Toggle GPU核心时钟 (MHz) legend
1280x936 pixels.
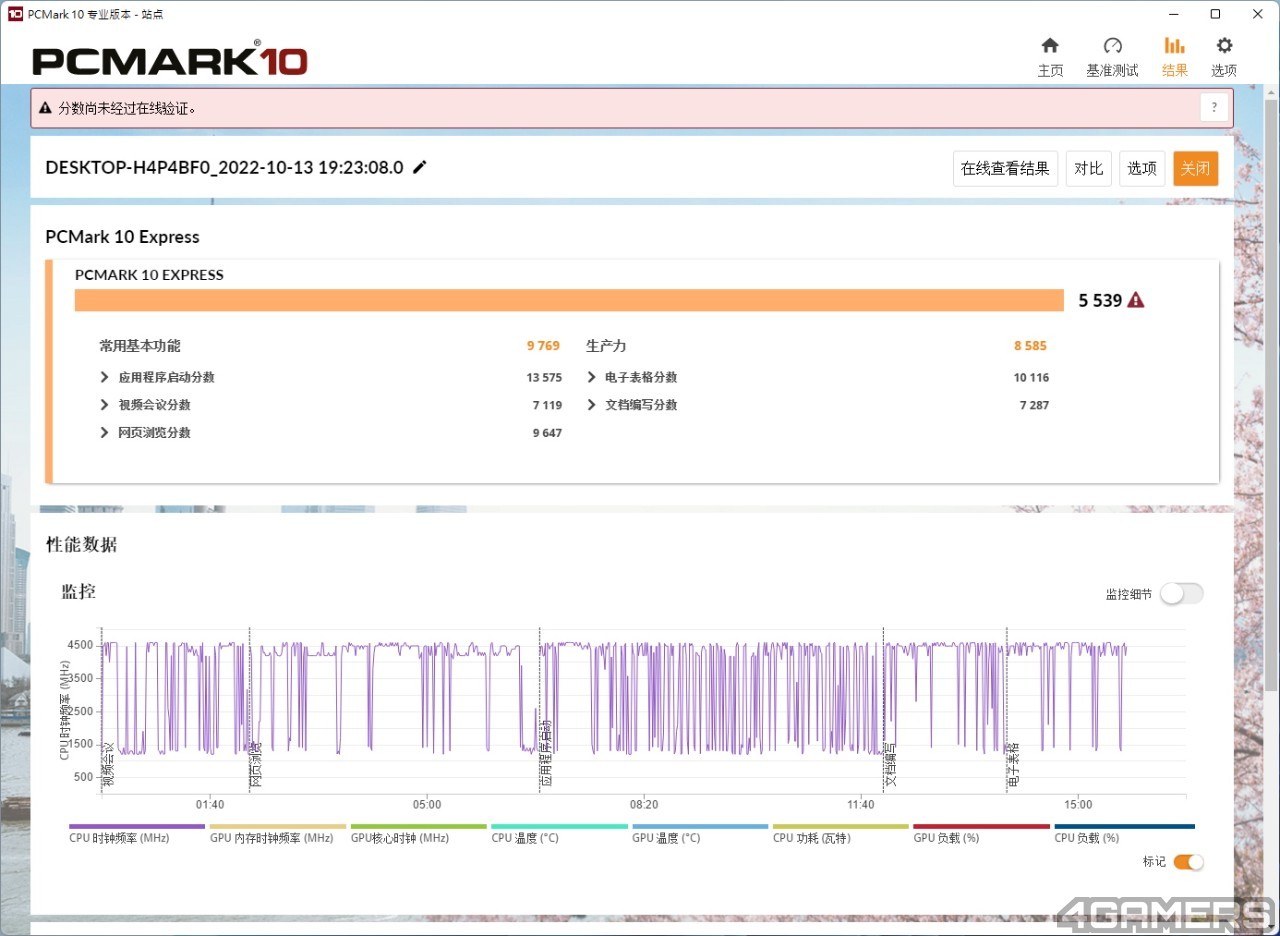[418, 834]
